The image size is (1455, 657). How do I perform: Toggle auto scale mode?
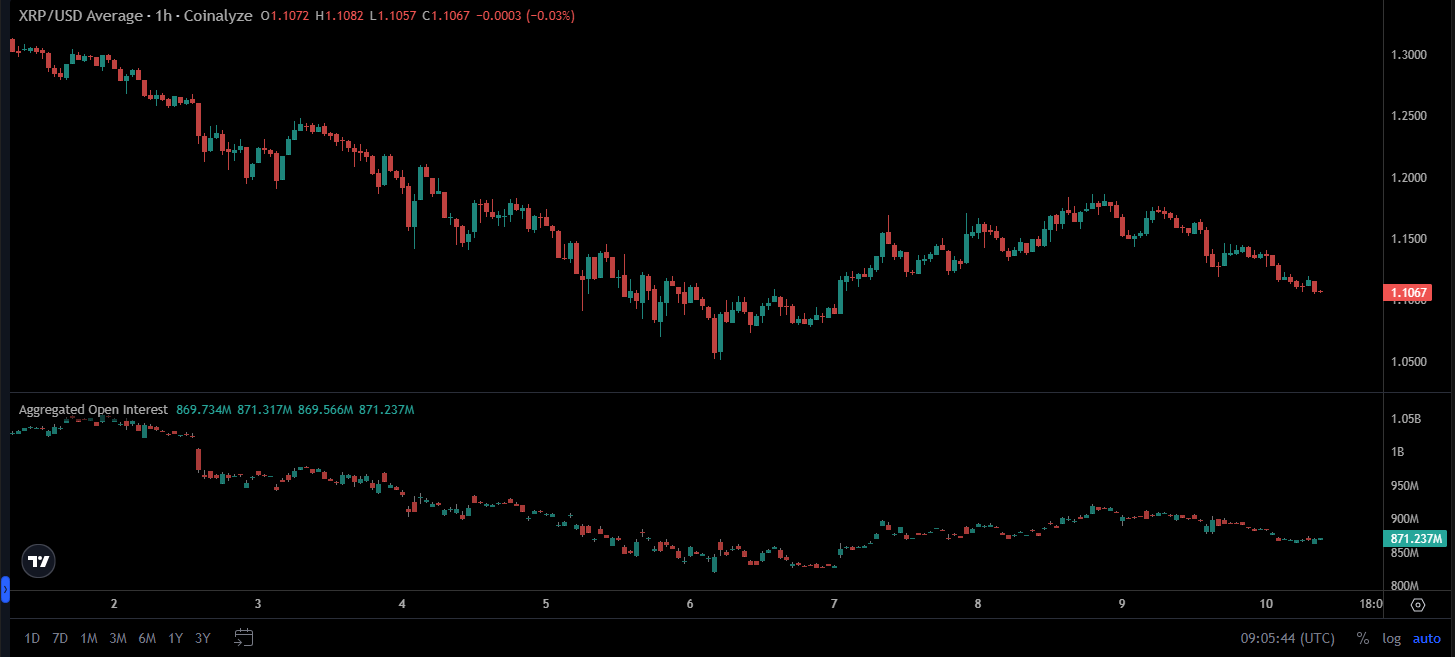(x=1427, y=638)
